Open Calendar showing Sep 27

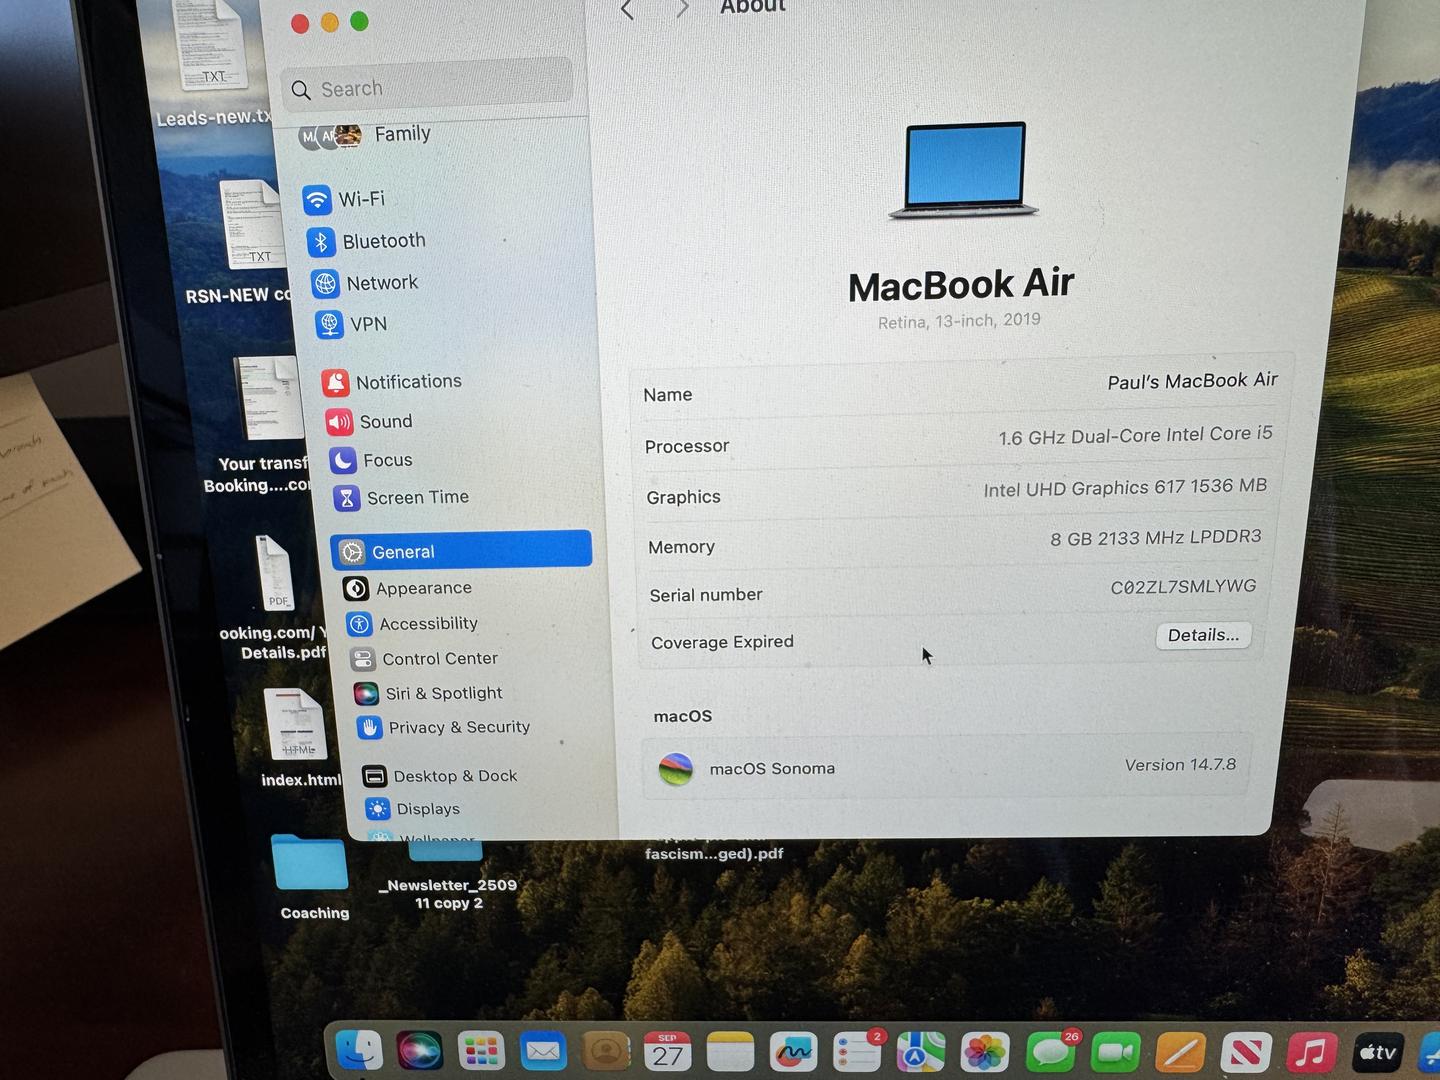[668, 1052]
